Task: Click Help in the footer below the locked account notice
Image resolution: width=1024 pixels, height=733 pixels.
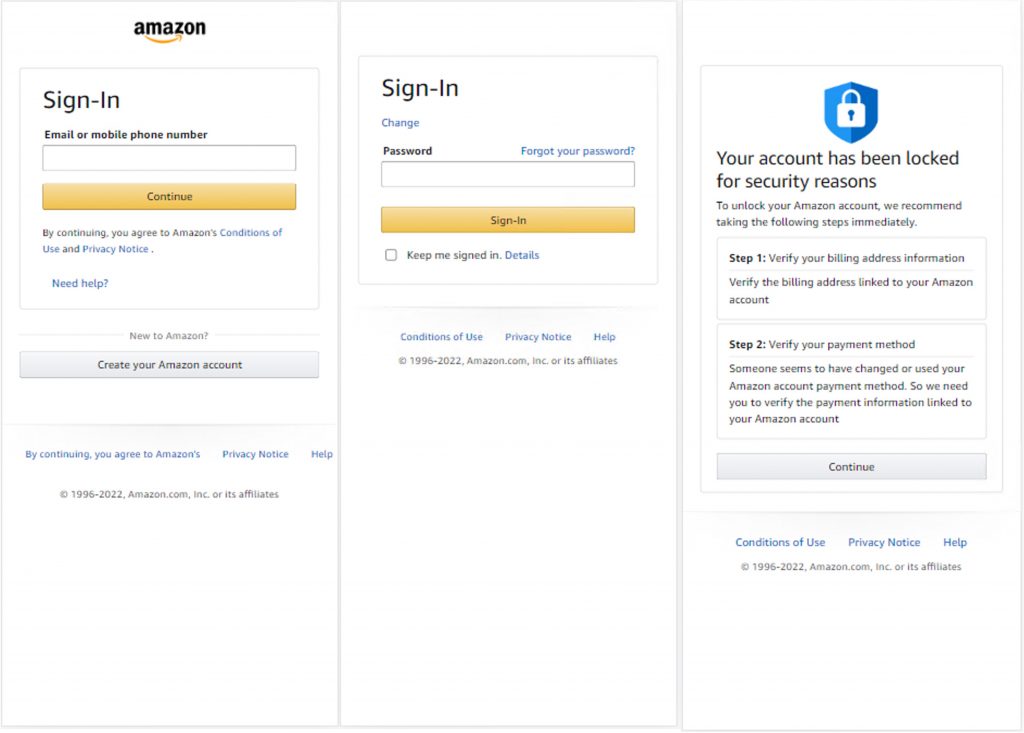Action: pyautogui.click(x=955, y=542)
